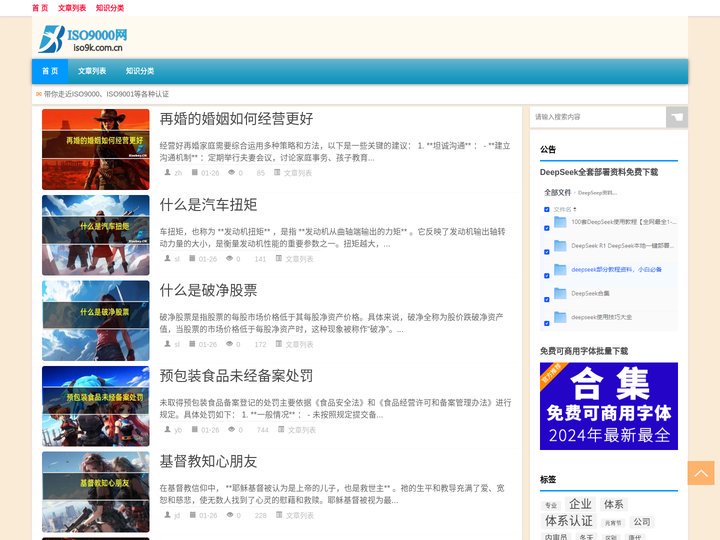Click the folder icon for DeepSeek合集
This screenshot has height=540, width=720.
pos(560,293)
